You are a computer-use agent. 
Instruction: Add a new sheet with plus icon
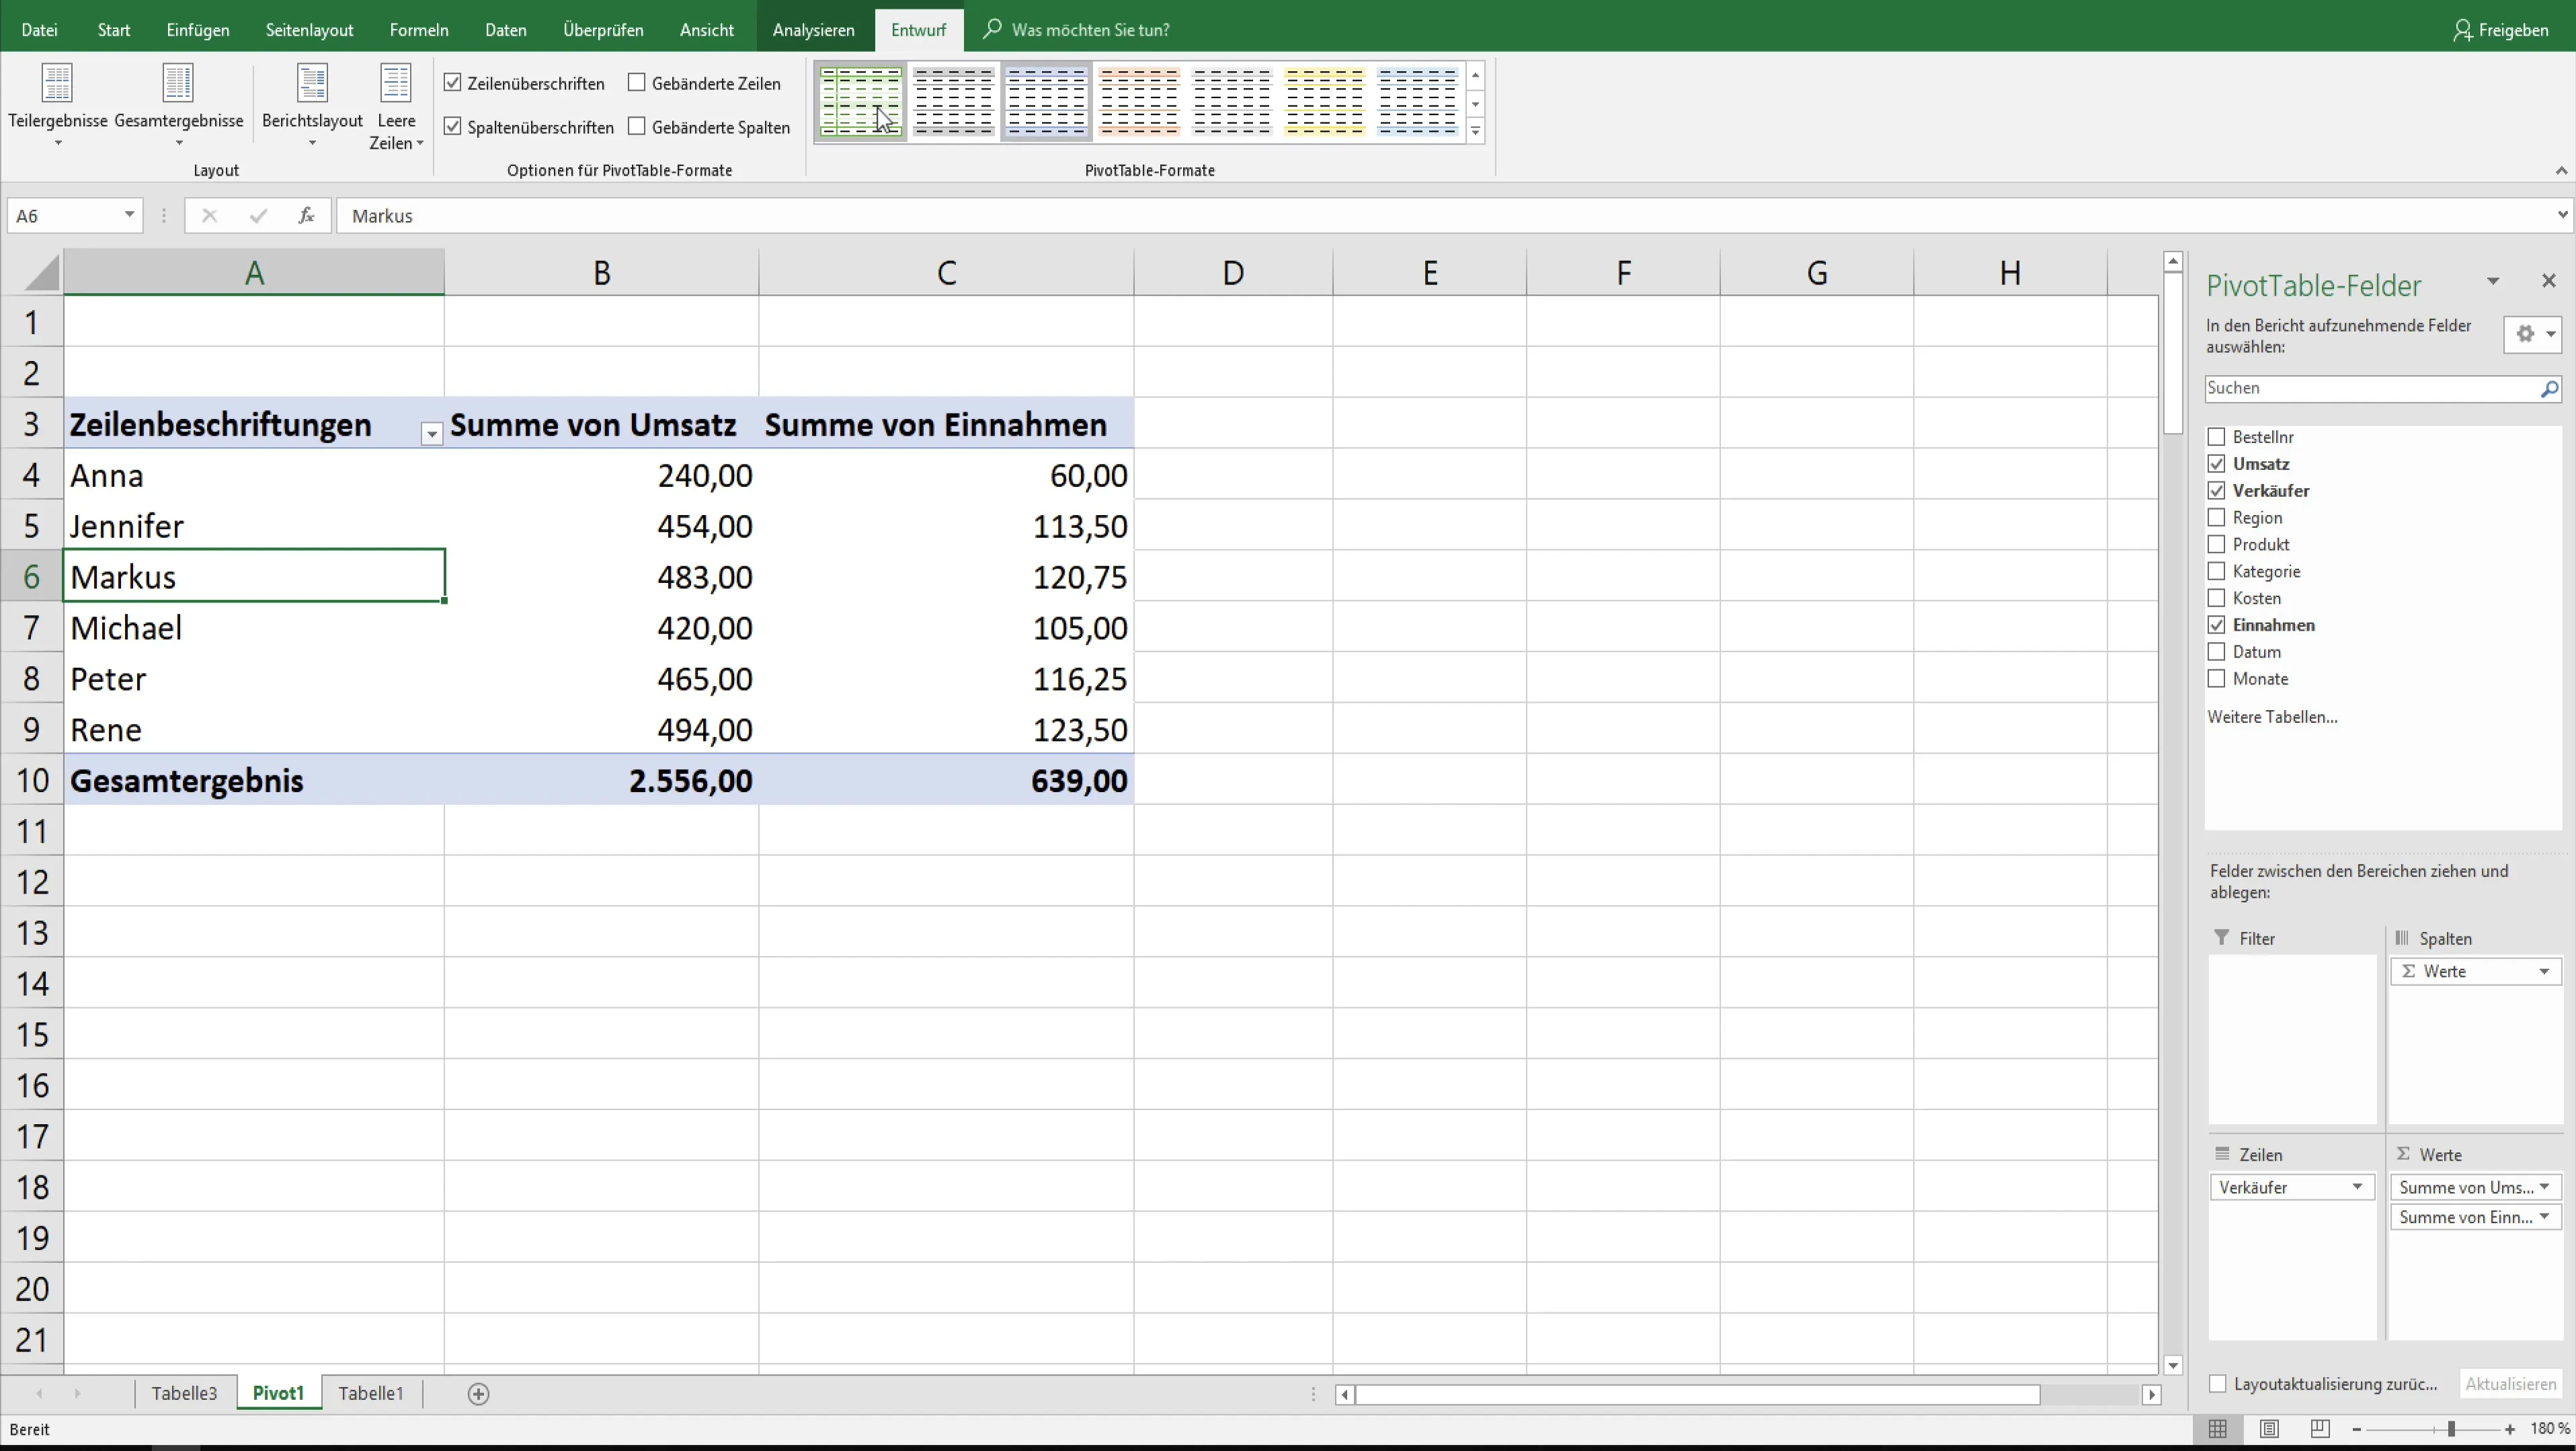tap(478, 1393)
